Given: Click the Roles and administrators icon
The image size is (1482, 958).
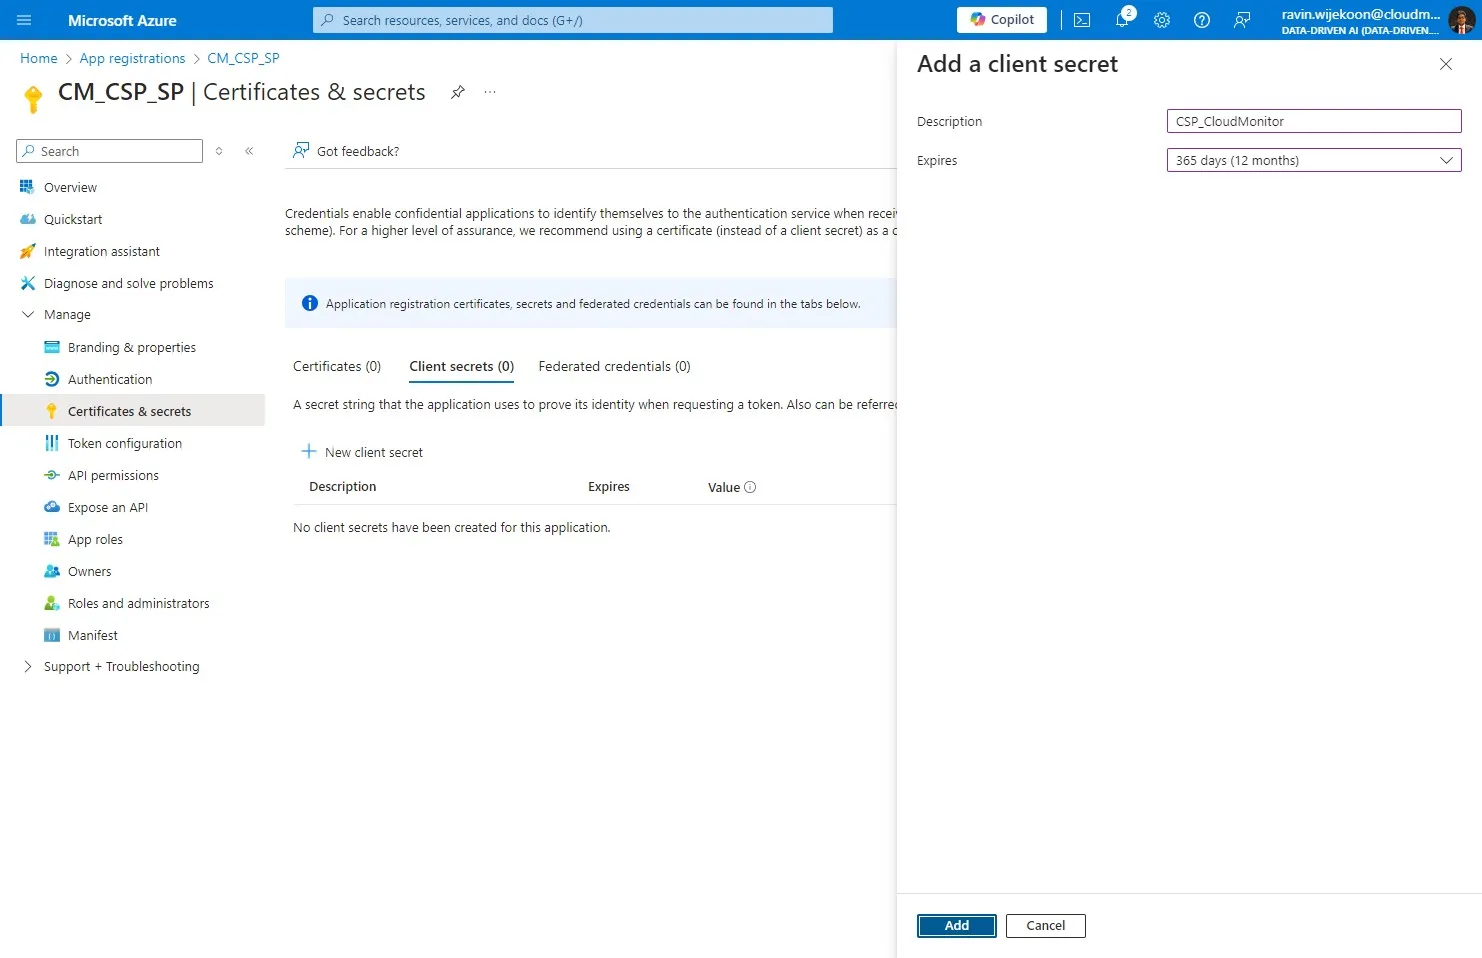Looking at the screenshot, I should (x=52, y=603).
